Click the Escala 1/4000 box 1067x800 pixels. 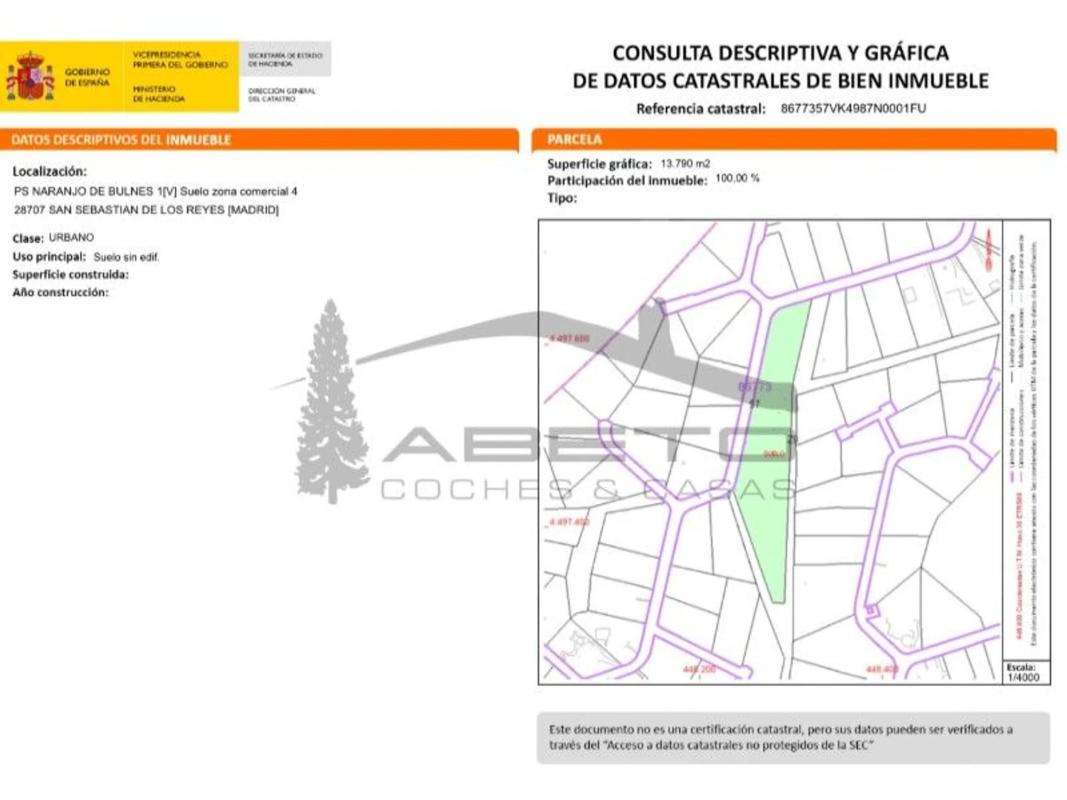[x=1024, y=672]
